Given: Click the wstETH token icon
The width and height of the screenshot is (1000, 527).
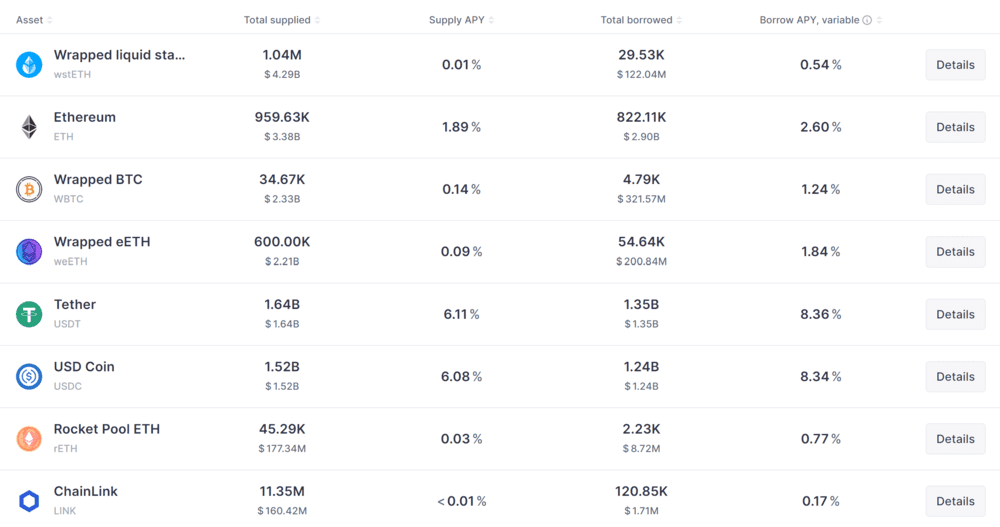Looking at the screenshot, I should [x=29, y=65].
